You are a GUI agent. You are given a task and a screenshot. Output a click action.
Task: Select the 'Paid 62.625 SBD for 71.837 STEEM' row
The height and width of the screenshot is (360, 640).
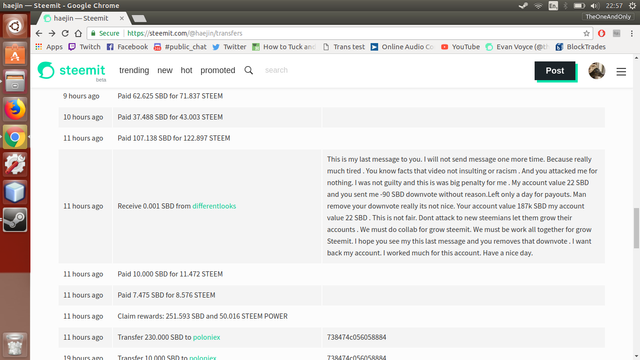click(331, 96)
